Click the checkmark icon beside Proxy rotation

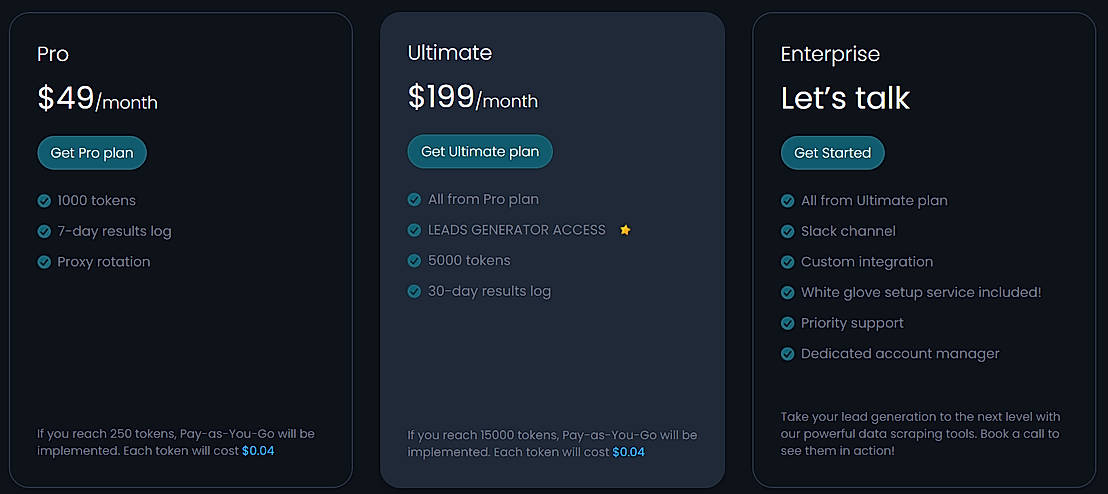click(x=44, y=262)
